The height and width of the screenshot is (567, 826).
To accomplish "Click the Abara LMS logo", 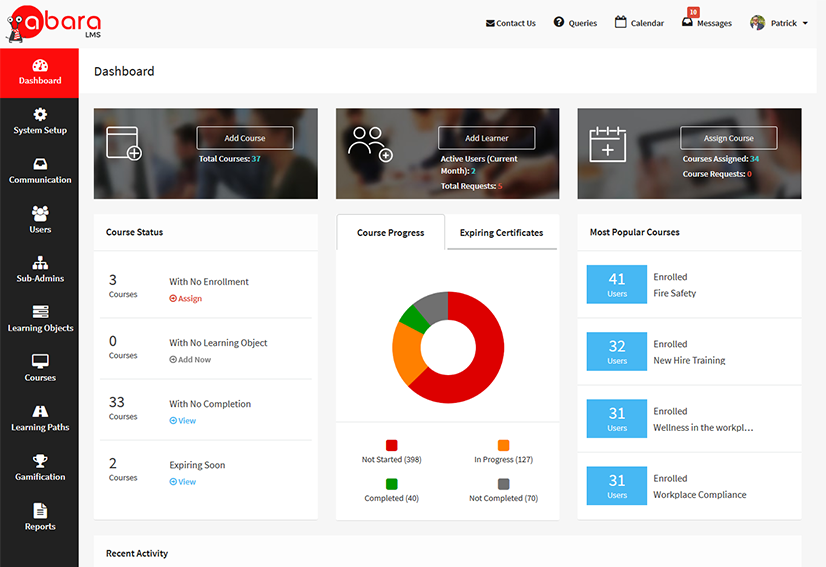I will (x=53, y=24).
